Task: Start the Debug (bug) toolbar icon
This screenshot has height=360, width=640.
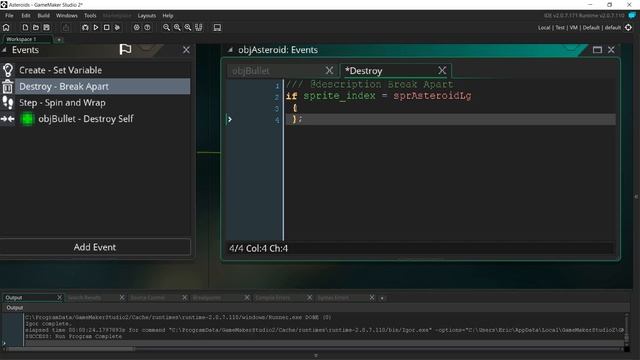Action: [85, 28]
